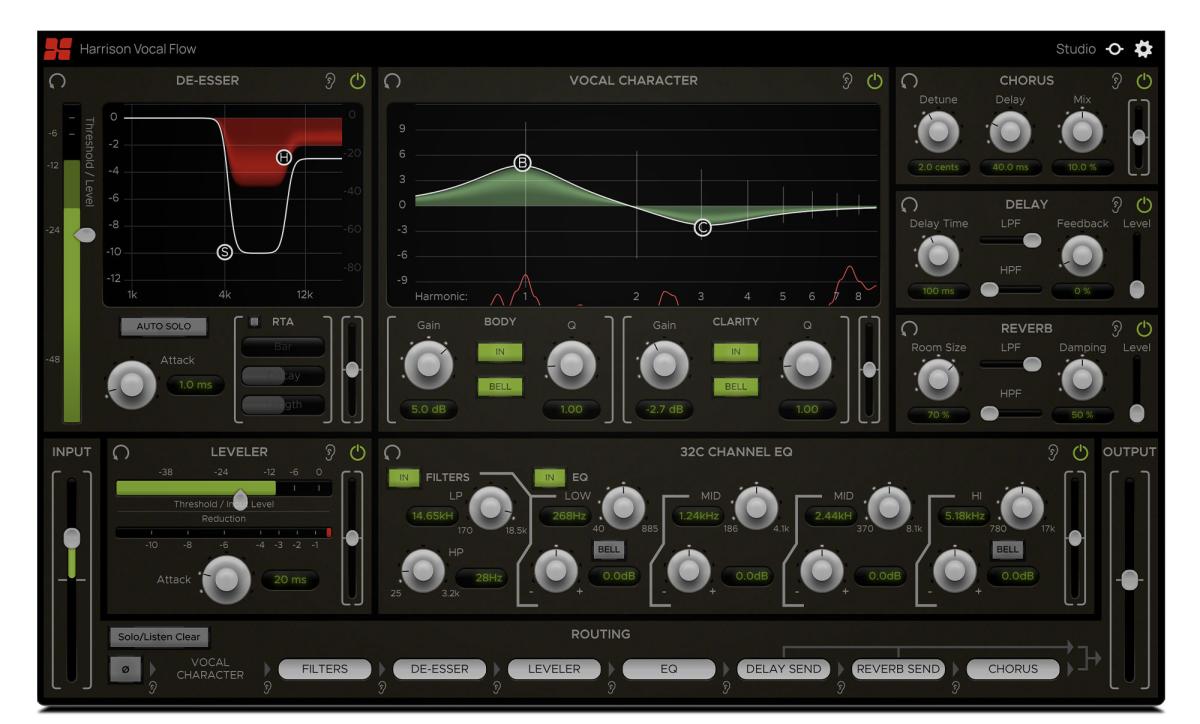Screen dimensions: 1200x724
Task: Enable the RTA checkbox
Action: (254, 322)
